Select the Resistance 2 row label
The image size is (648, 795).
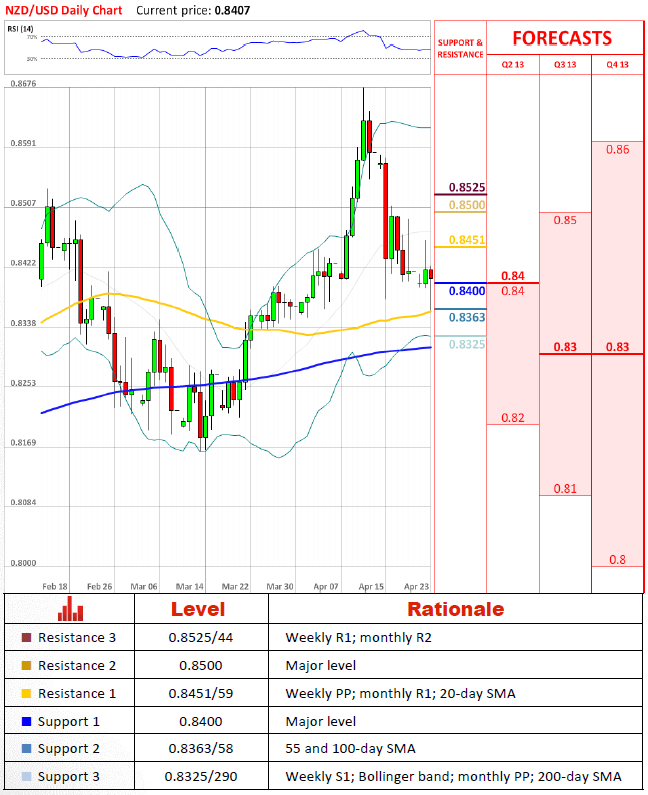tap(77, 665)
